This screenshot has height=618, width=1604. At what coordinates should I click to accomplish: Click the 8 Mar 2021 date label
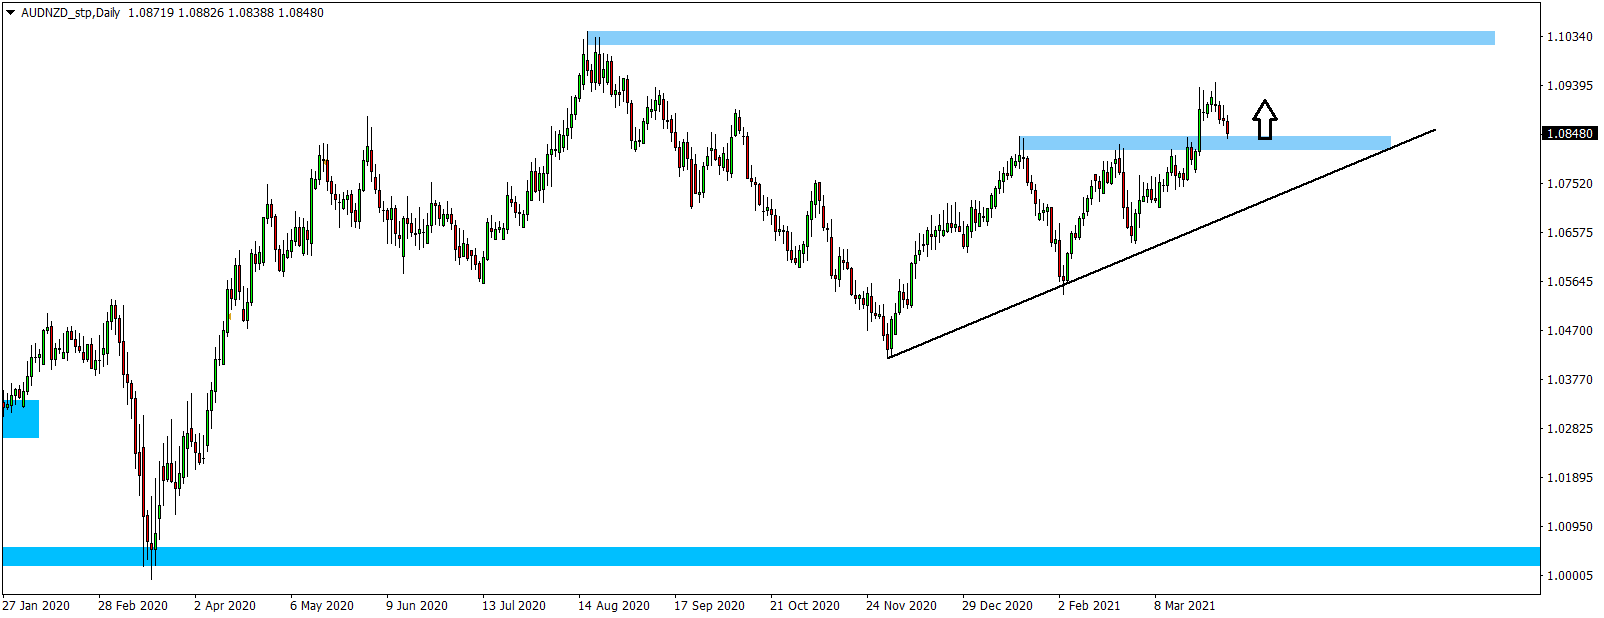tap(1185, 606)
